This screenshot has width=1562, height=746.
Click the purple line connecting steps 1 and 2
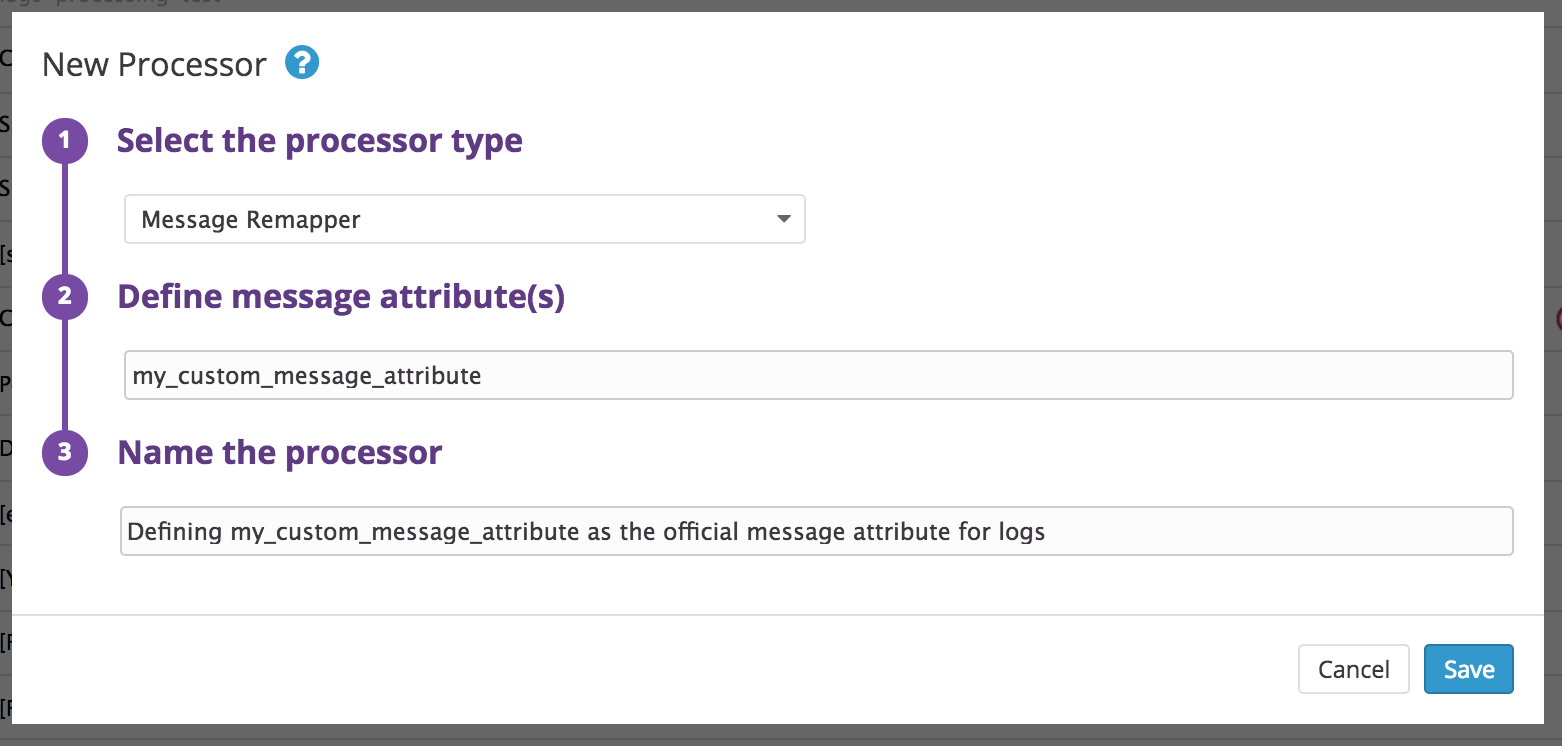click(x=65, y=219)
